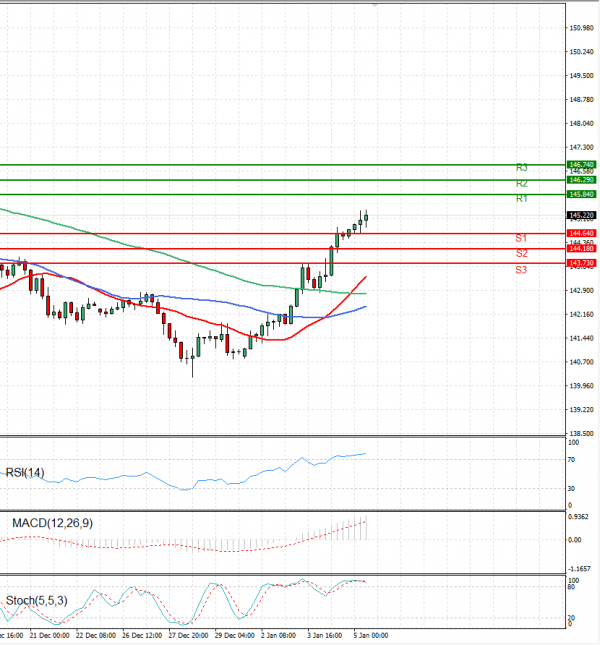Select the 149.500 axis value

click(x=581, y=76)
